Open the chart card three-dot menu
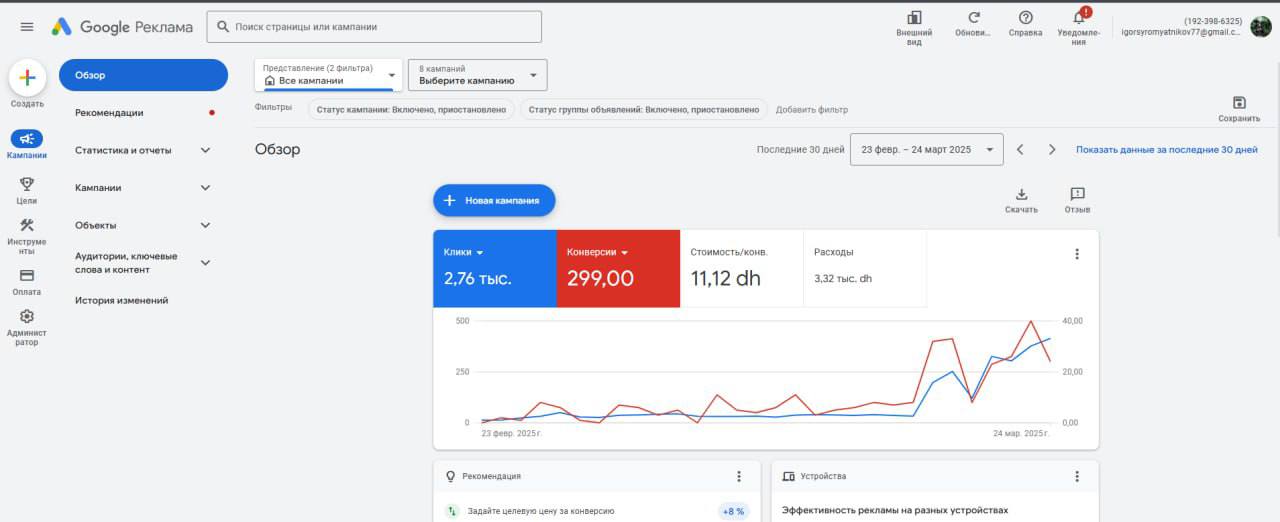 coord(1077,254)
